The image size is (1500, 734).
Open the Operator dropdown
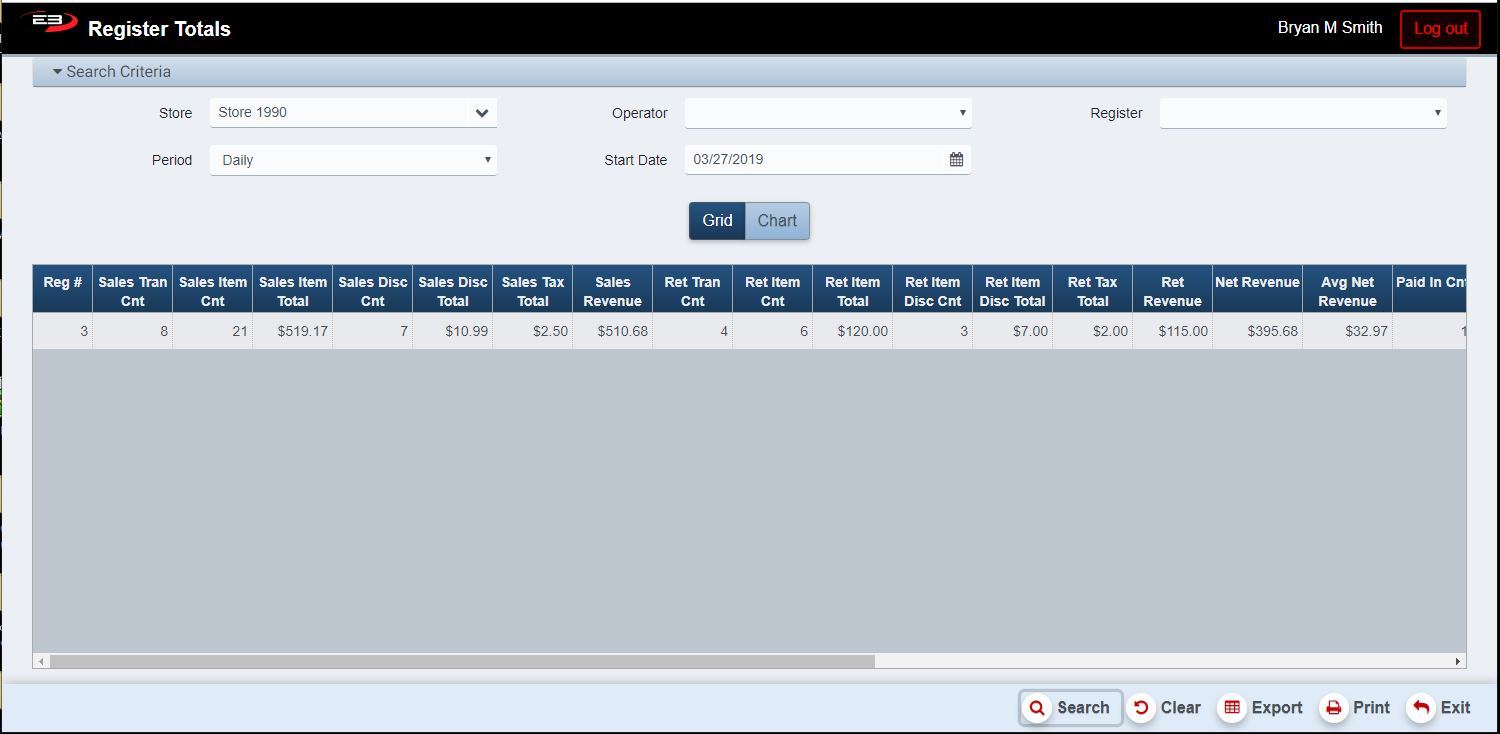coord(827,113)
